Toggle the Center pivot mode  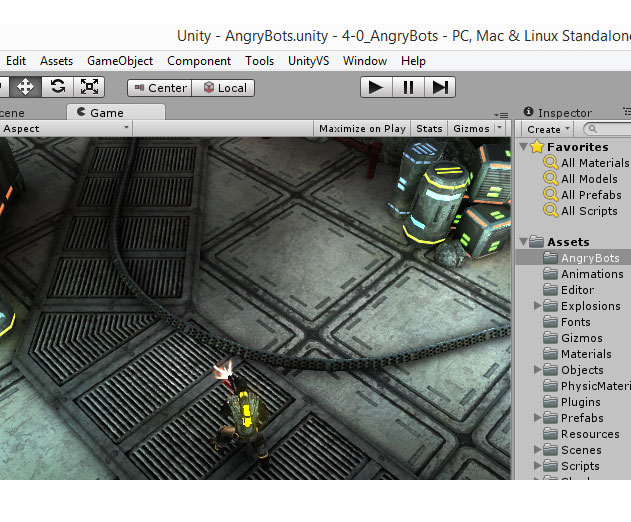click(160, 88)
